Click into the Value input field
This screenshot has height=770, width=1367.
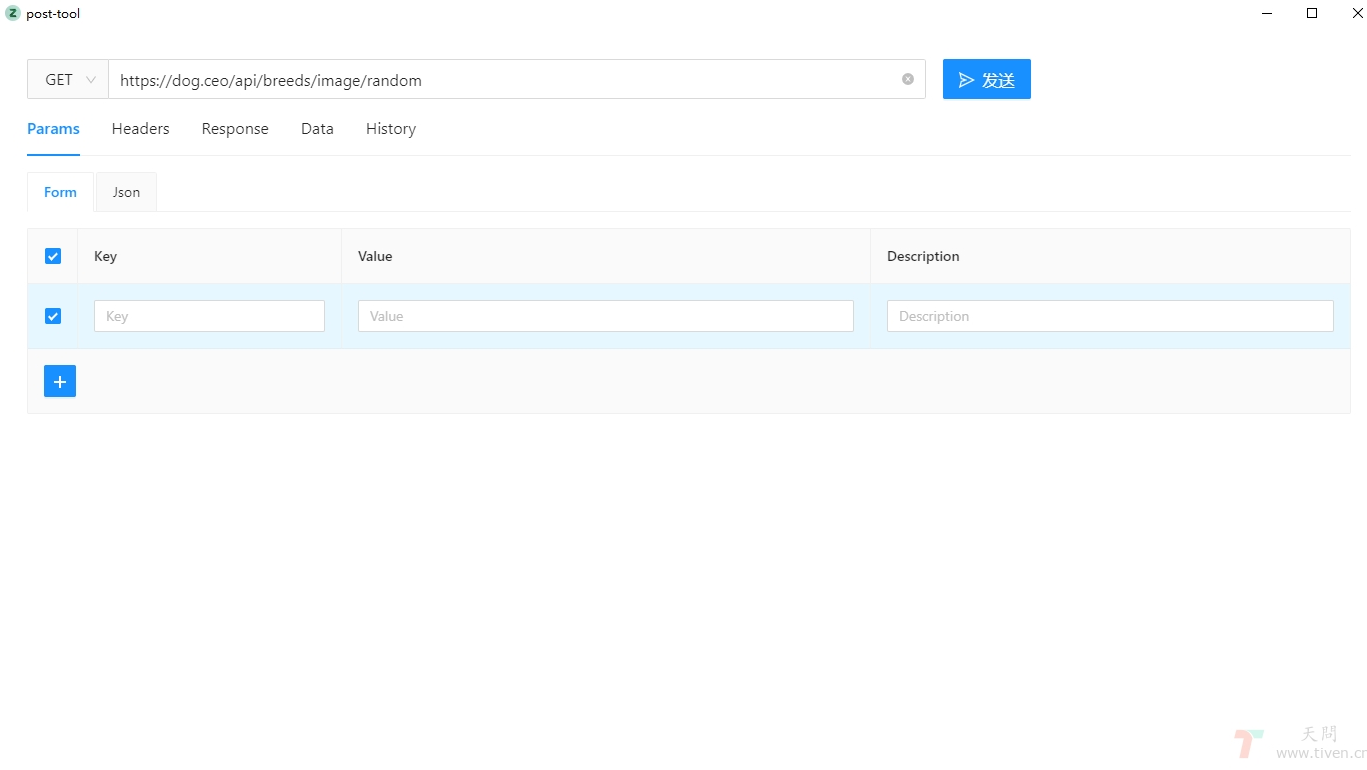[606, 316]
